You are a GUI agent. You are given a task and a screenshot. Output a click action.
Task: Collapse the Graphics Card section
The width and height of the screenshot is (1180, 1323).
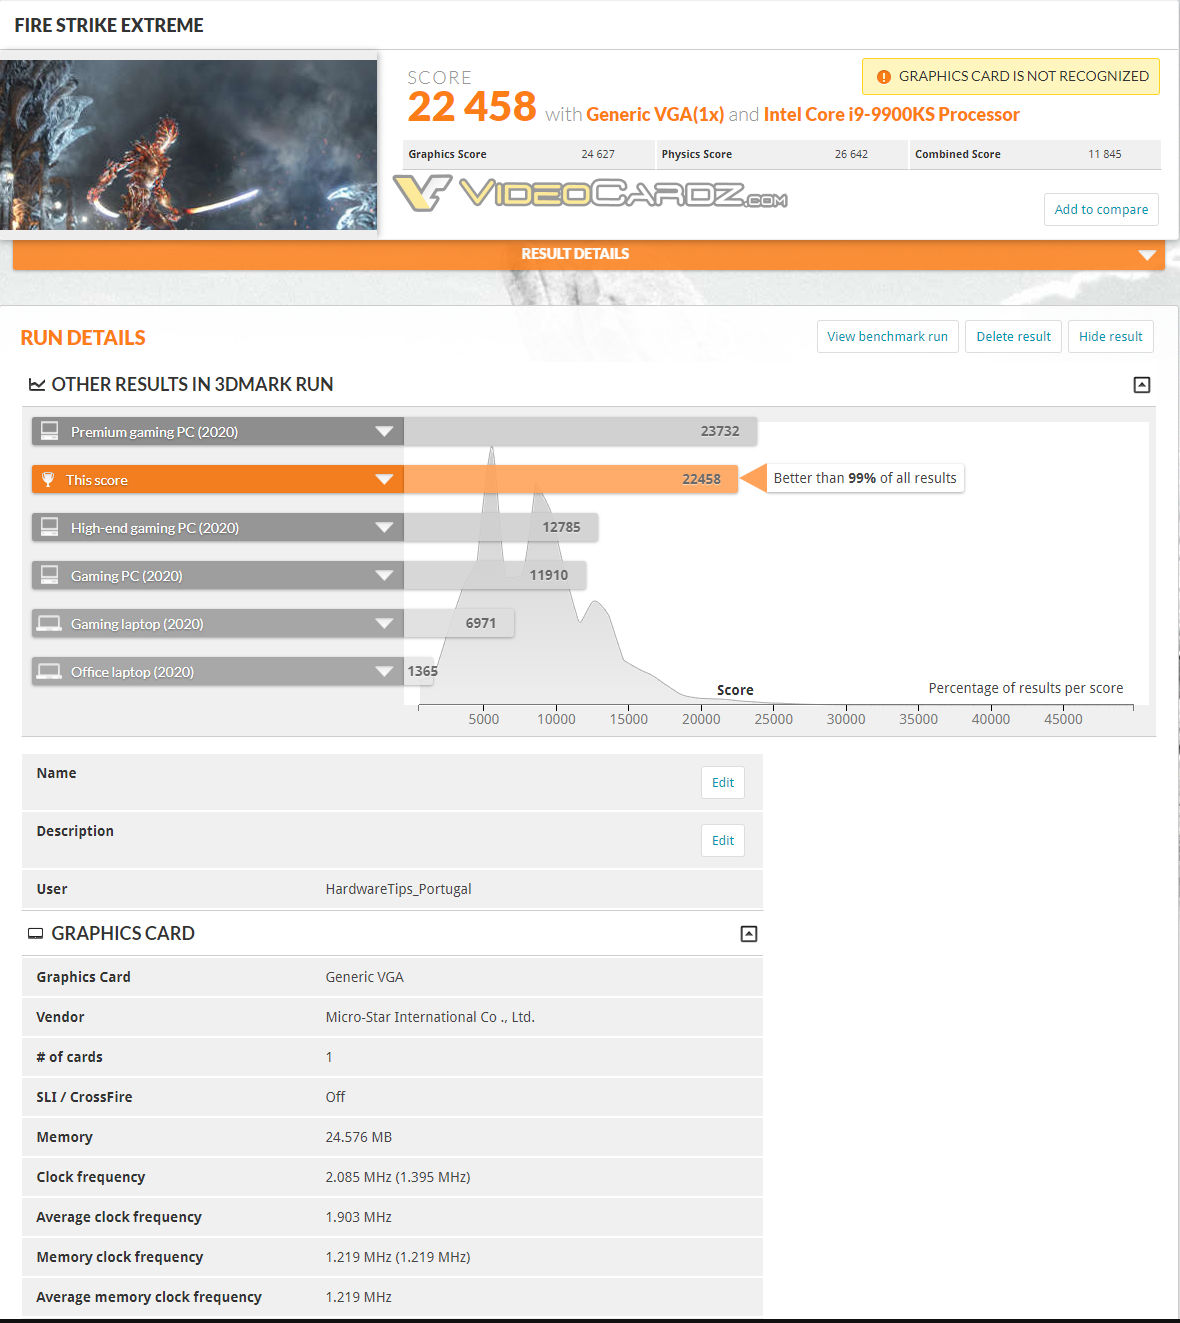coord(749,934)
